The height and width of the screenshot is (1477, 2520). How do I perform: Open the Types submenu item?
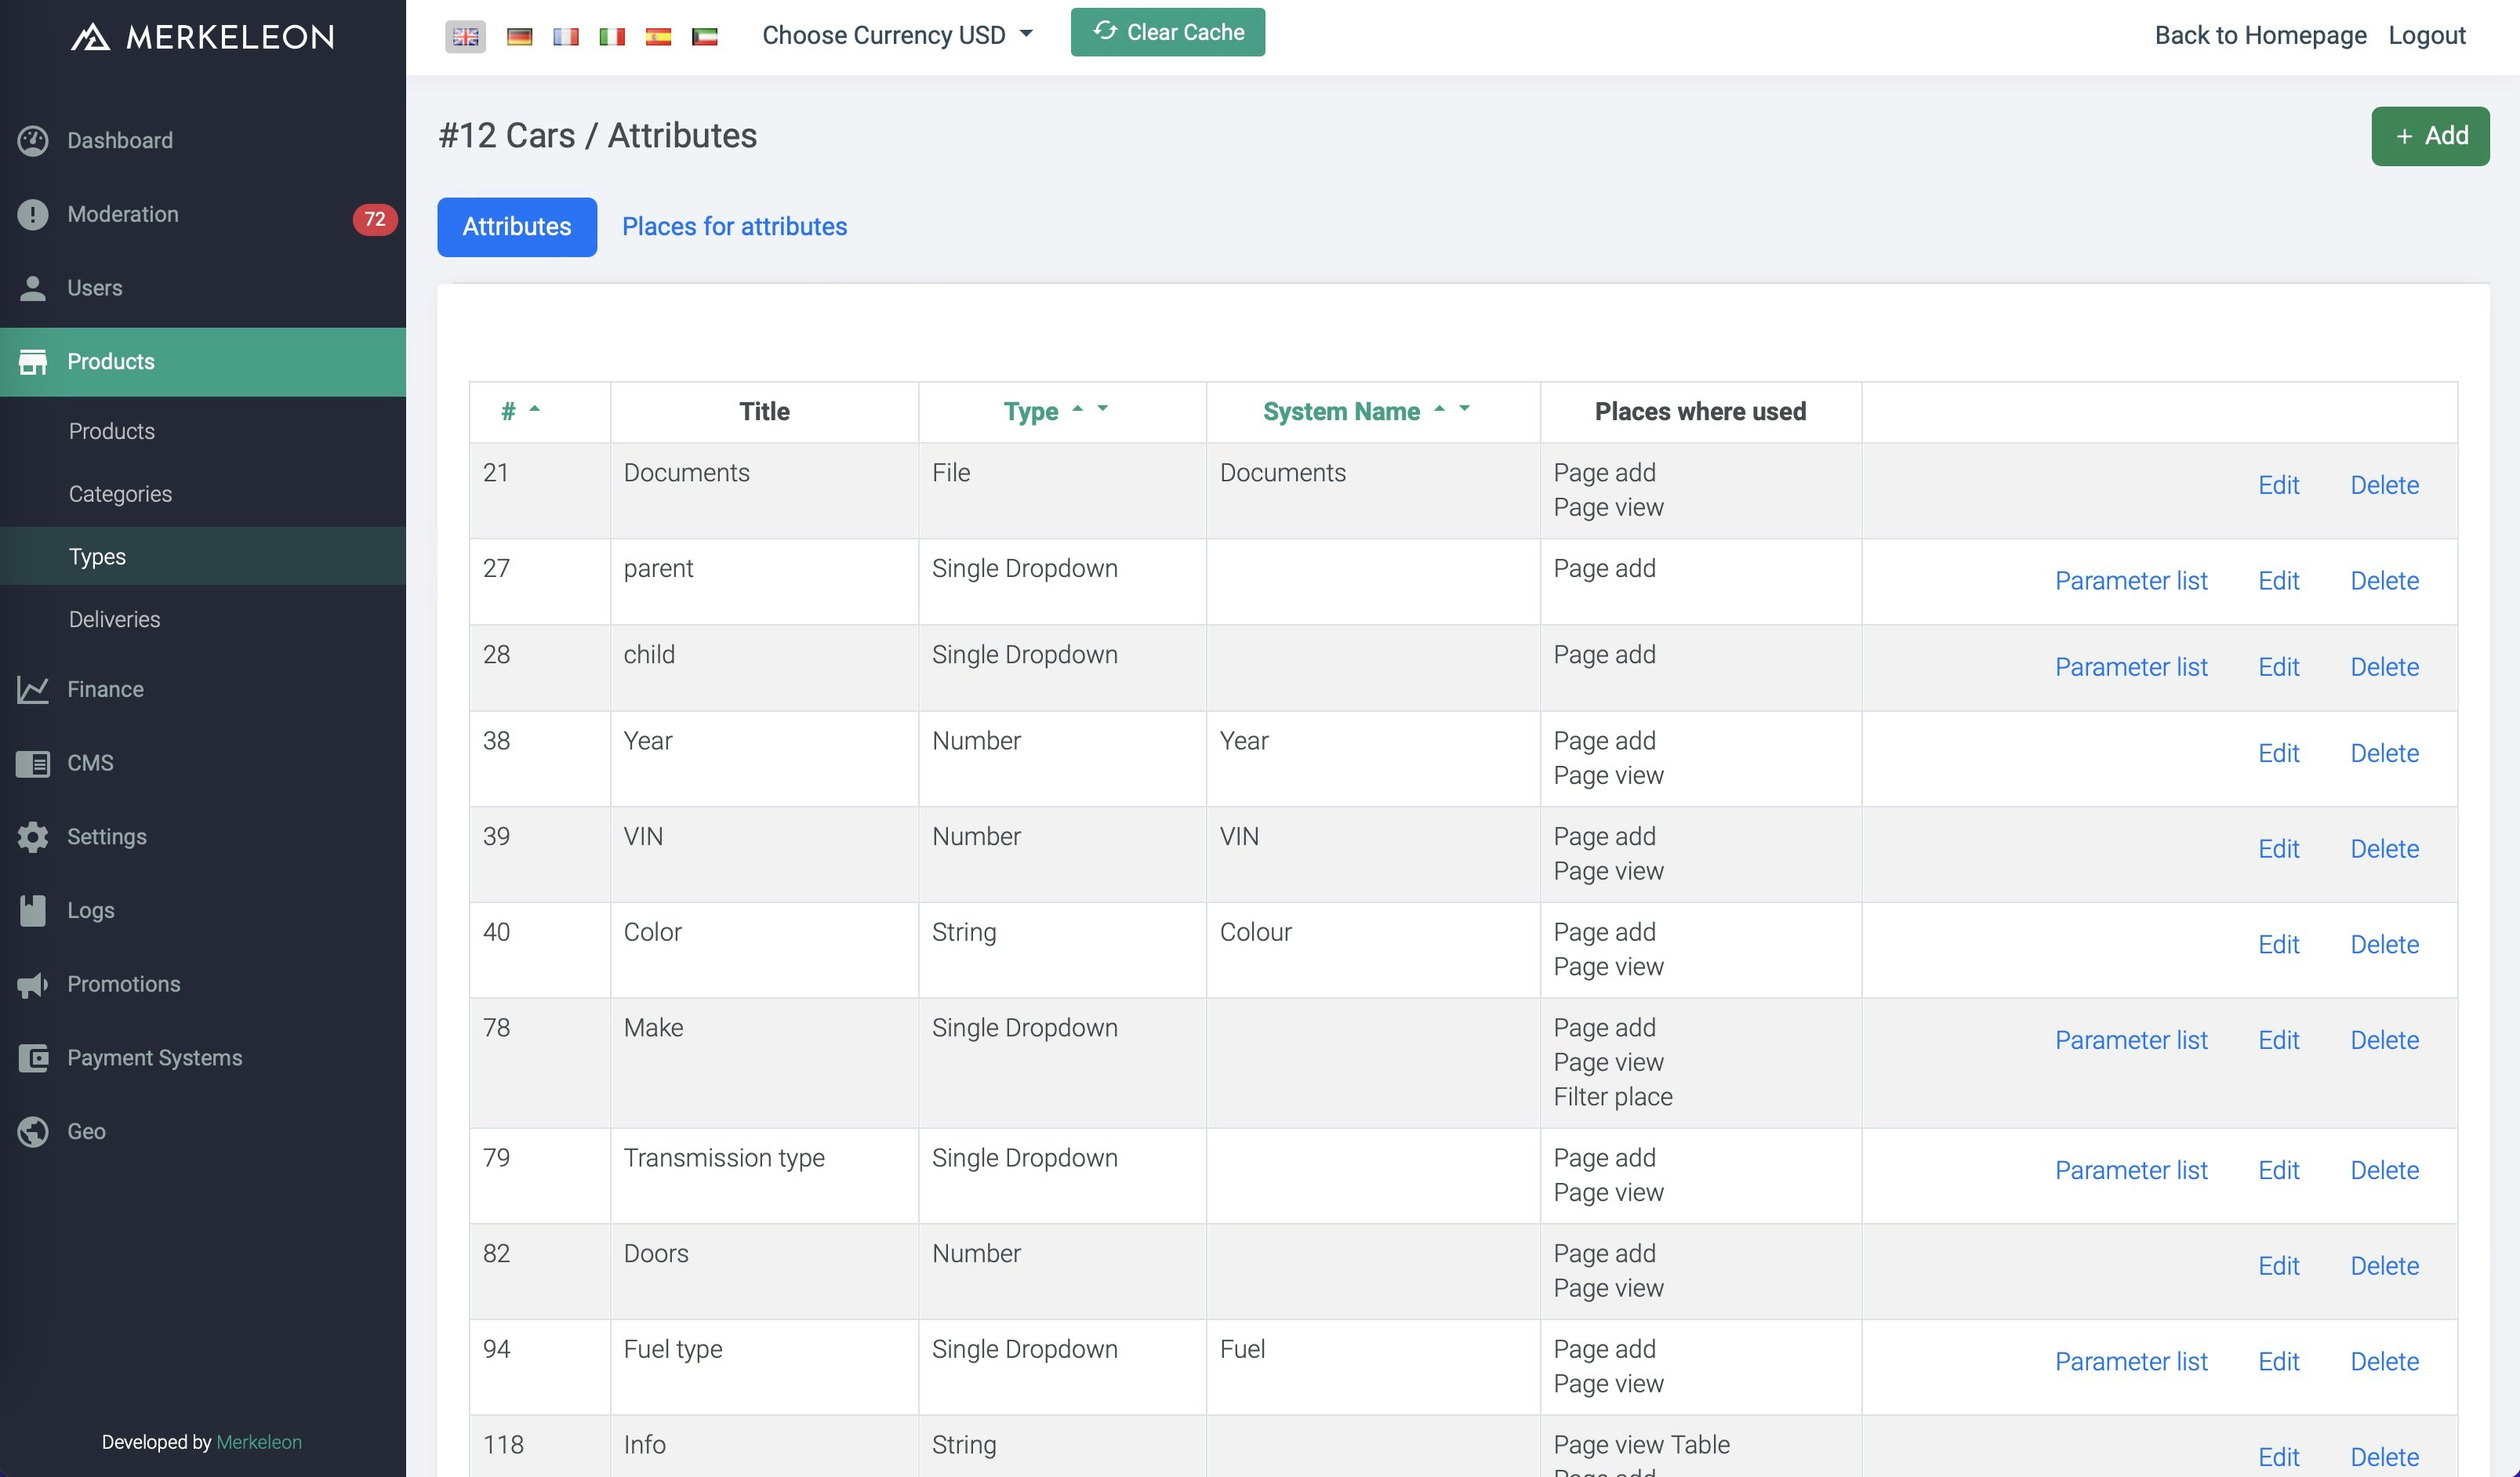[x=203, y=557]
